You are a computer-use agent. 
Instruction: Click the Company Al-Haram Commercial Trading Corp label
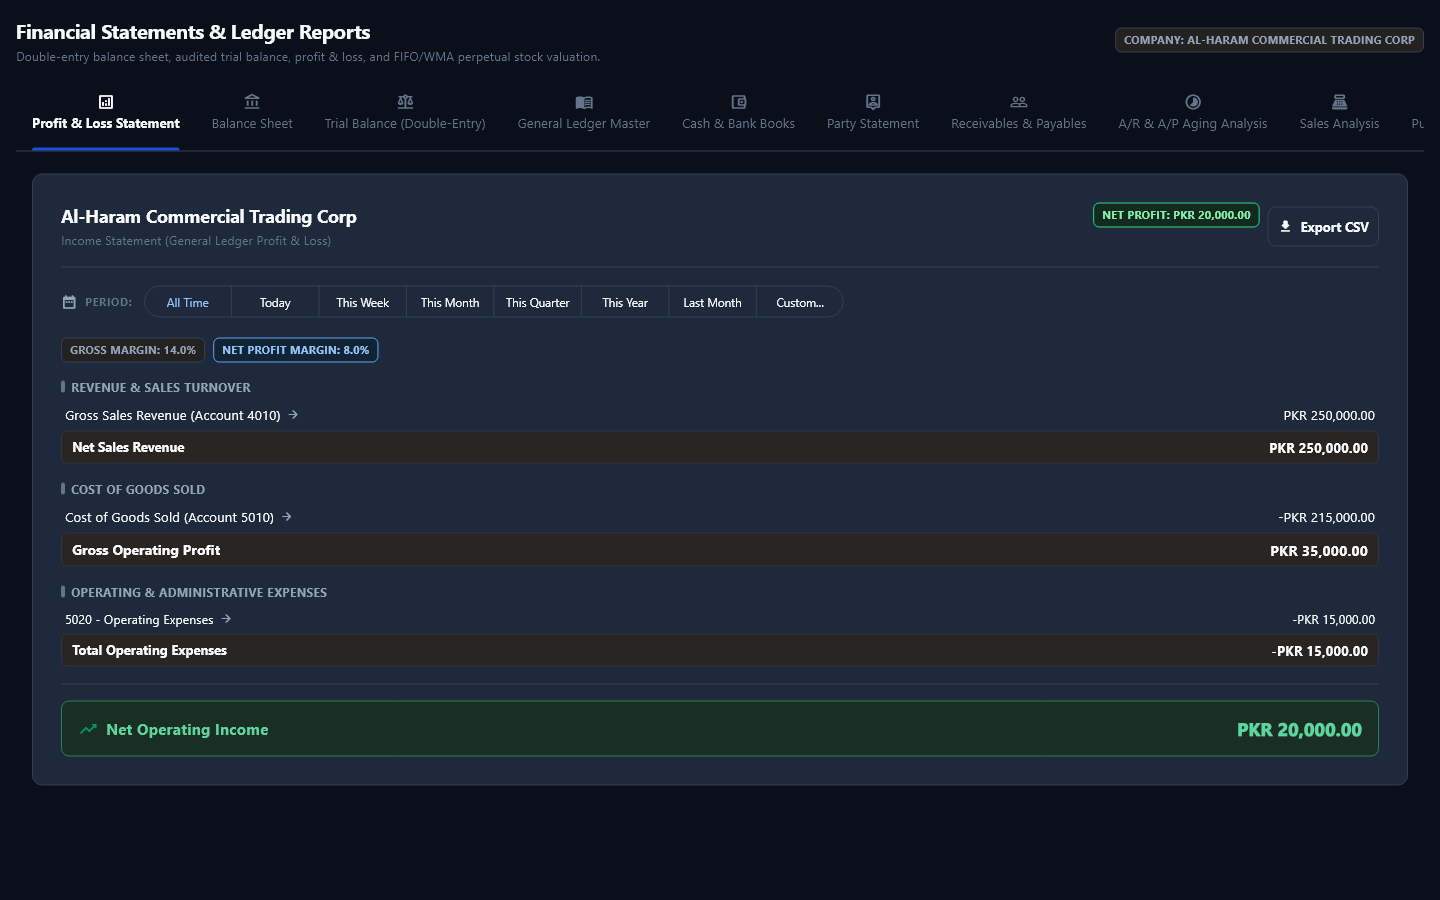click(x=1269, y=40)
